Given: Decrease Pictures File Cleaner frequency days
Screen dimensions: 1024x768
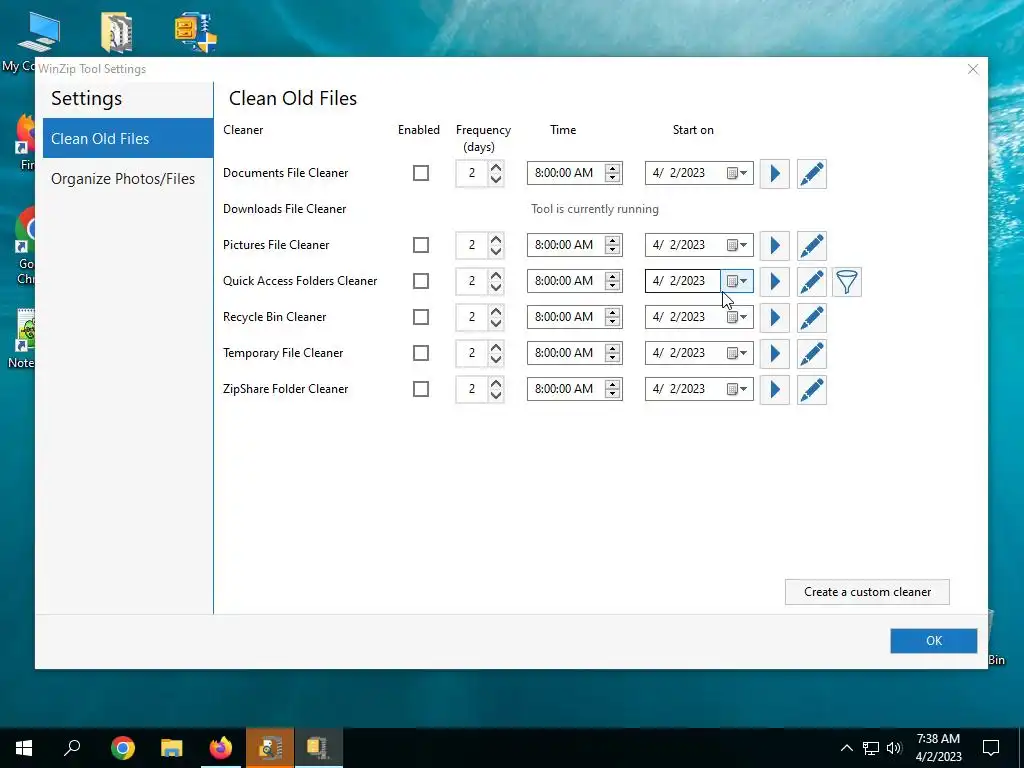Looking at the screenshot, I should (496, 251).
